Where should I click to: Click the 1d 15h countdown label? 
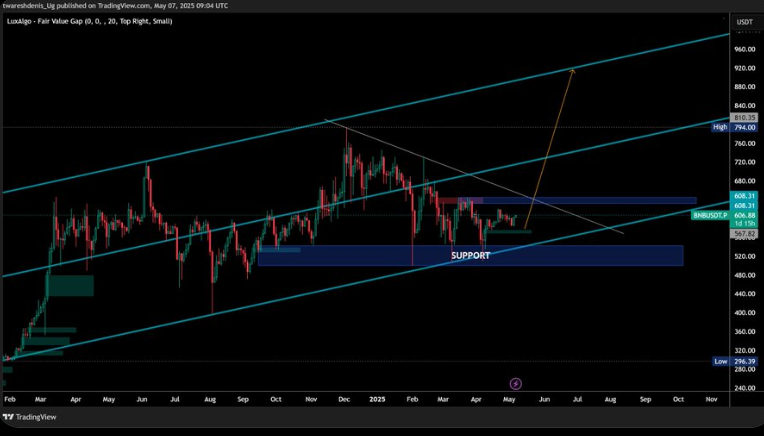point(744,223)
